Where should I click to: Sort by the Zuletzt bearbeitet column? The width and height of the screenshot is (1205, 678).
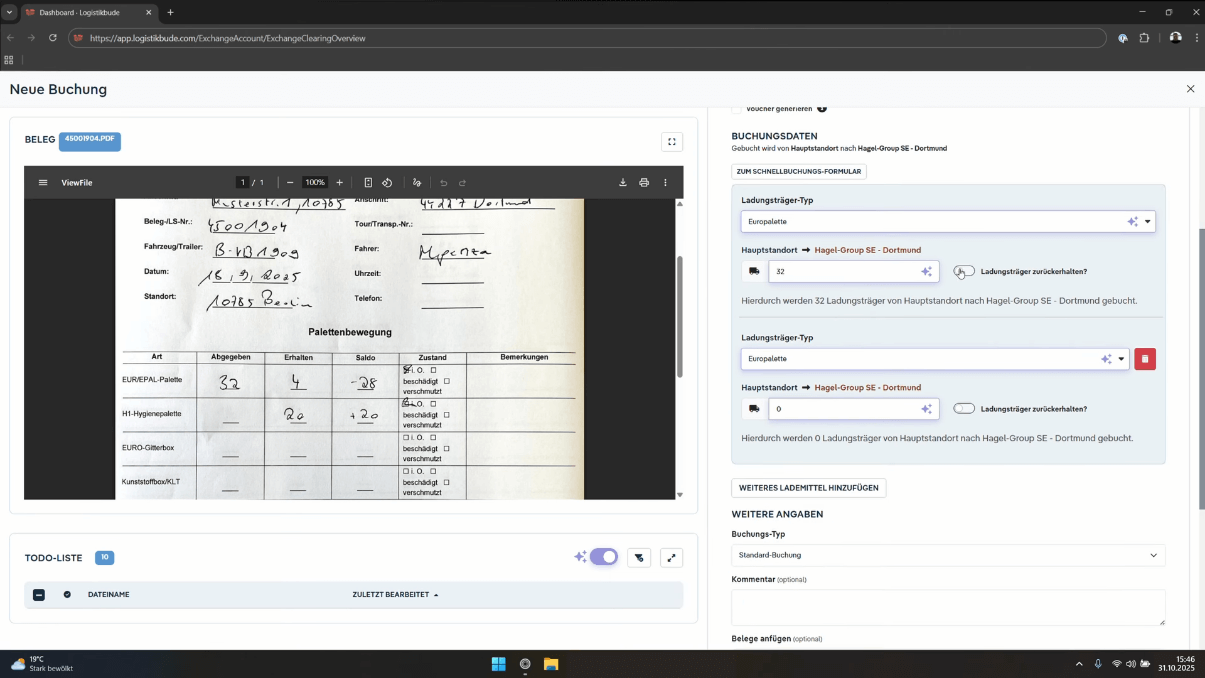tap(395, 595)
